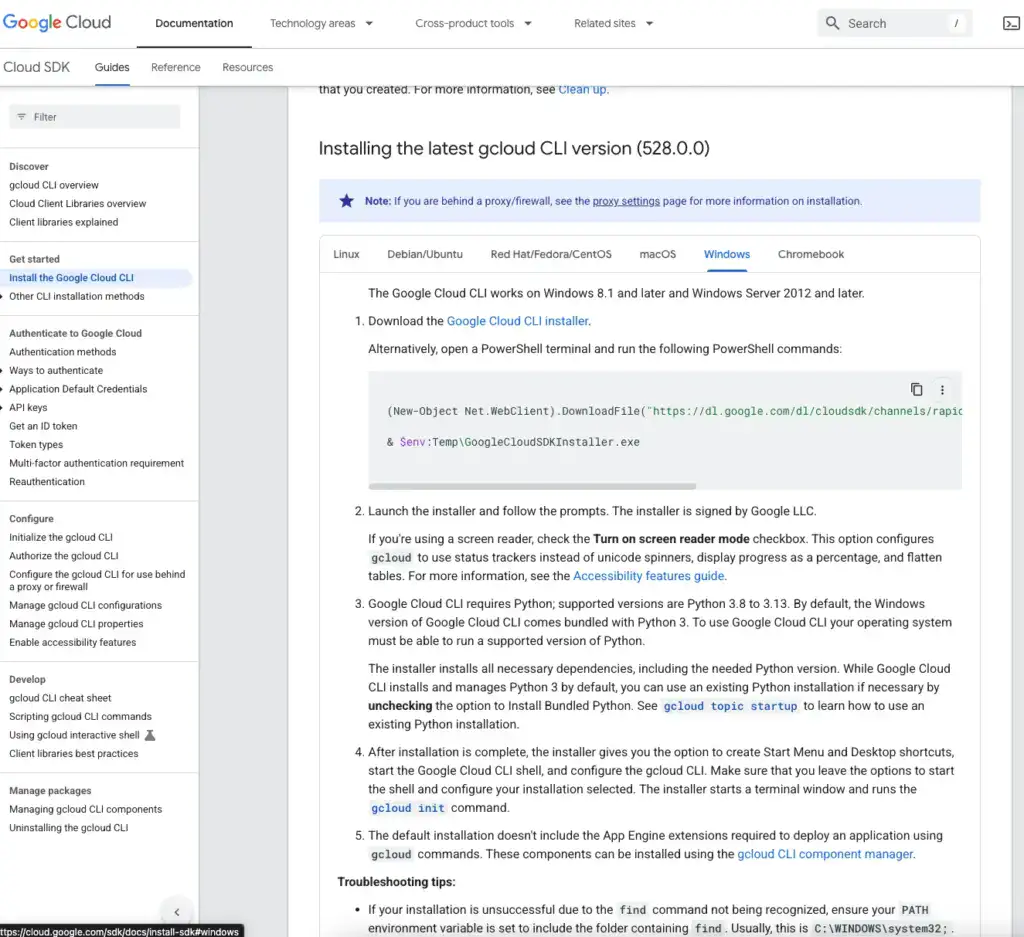Click the star note icon
This screenshot has width=1024, height=937.
(x=347, y=201)
